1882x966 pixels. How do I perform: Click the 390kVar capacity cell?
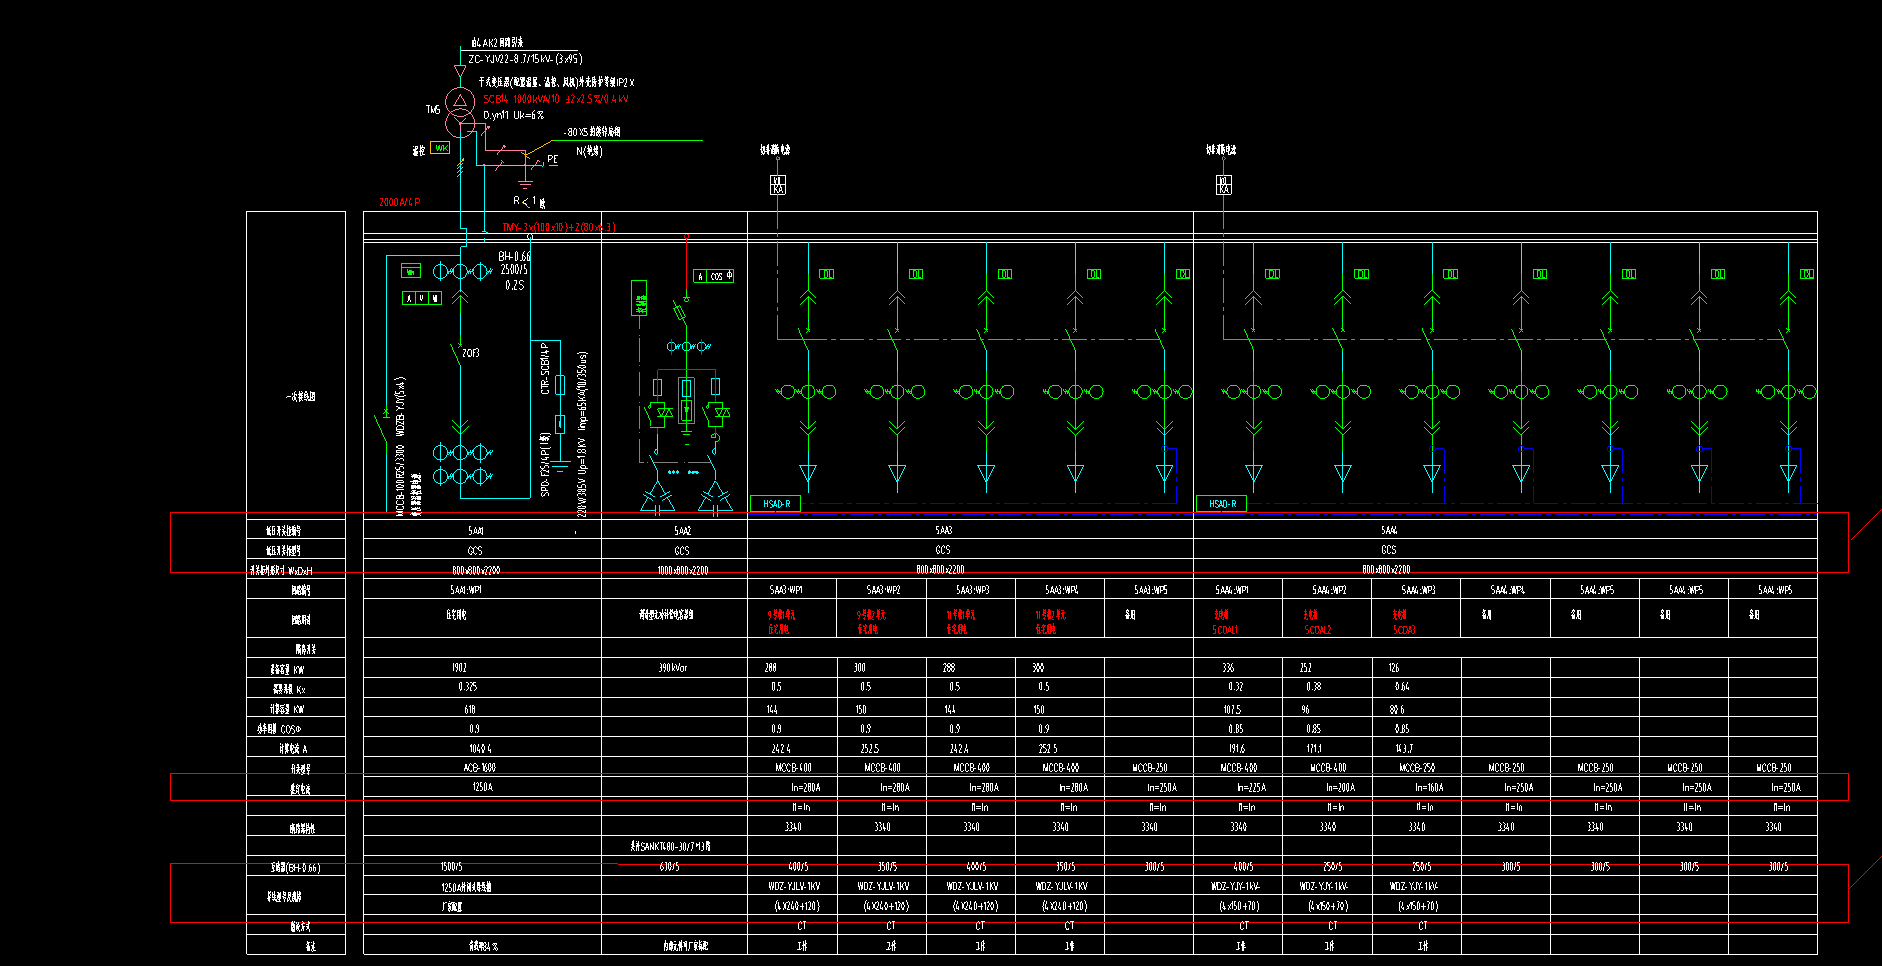[673, 668]
